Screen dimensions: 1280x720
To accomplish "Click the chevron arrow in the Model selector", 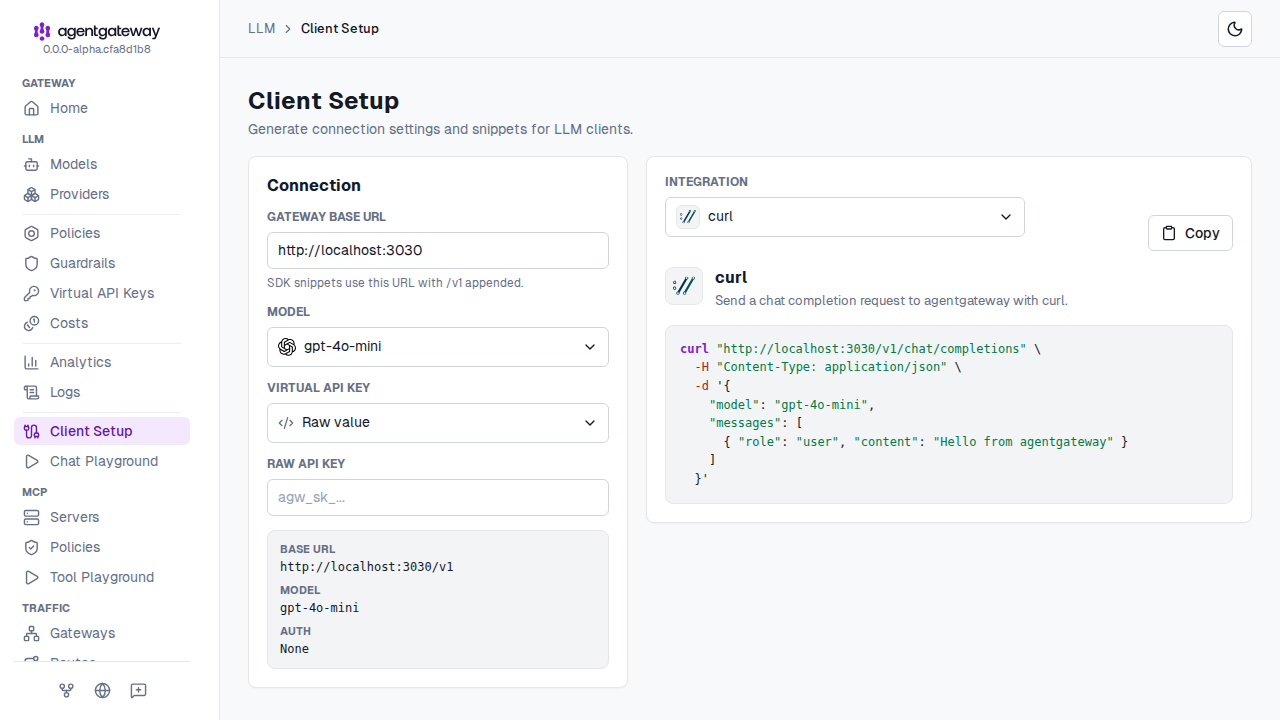I will pos(590,346).
